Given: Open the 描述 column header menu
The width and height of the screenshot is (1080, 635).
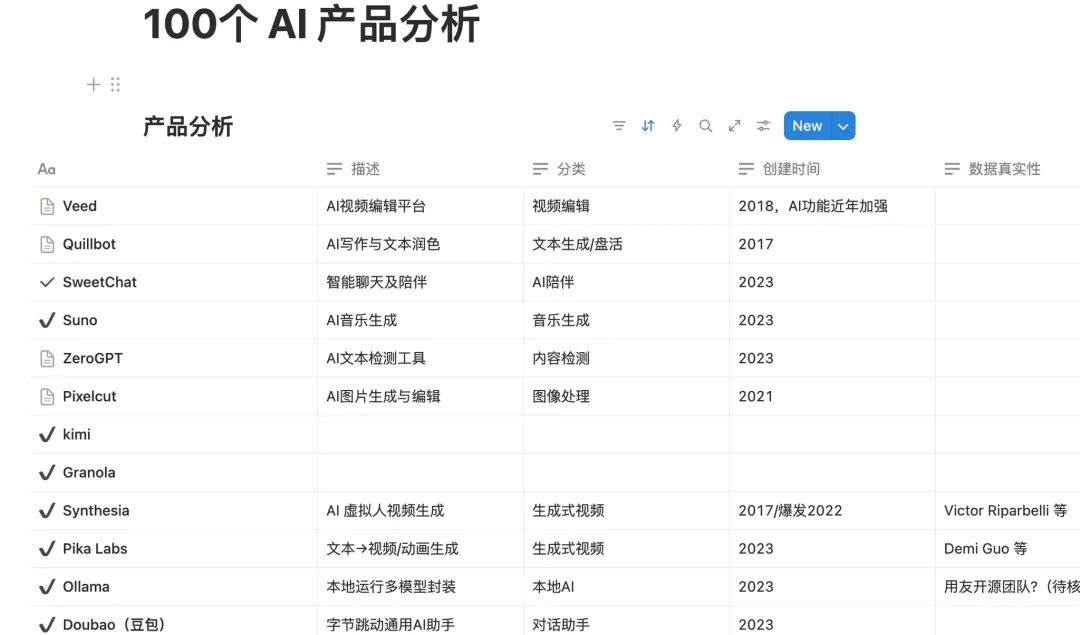Looking at the screenshot, I should click(365, 169).
